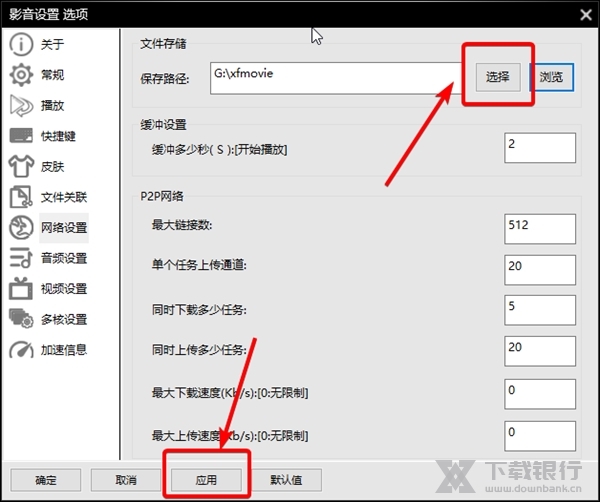Open the 常规 settings page
Screen dimensions: 600x502
coord(52,75)
